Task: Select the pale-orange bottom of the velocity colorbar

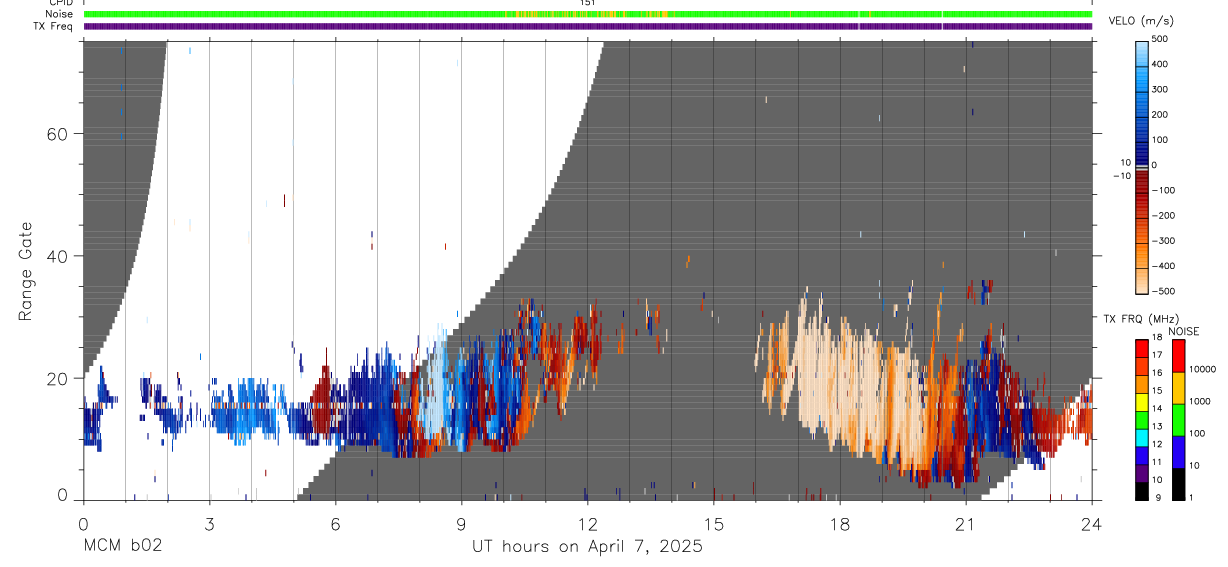Action: (1142, 281)
